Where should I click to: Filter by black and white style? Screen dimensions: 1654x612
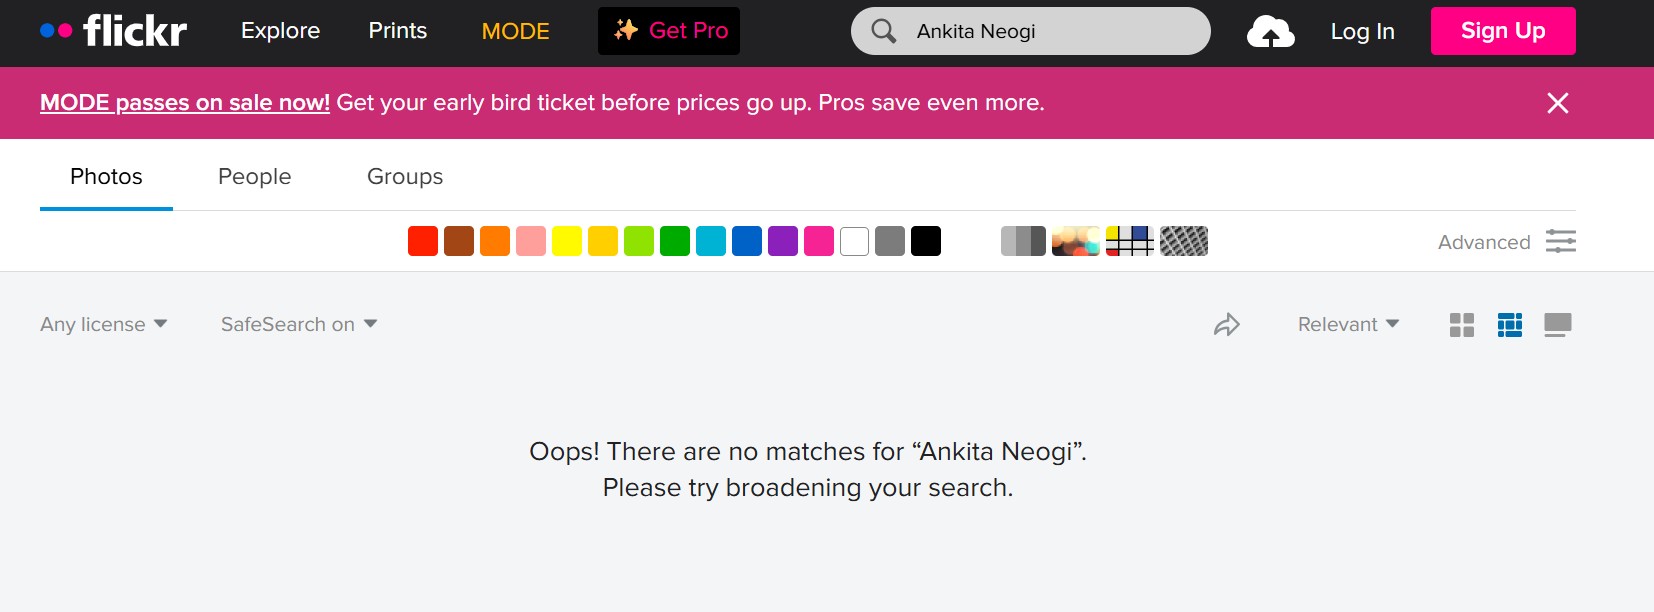(1023, 241)
